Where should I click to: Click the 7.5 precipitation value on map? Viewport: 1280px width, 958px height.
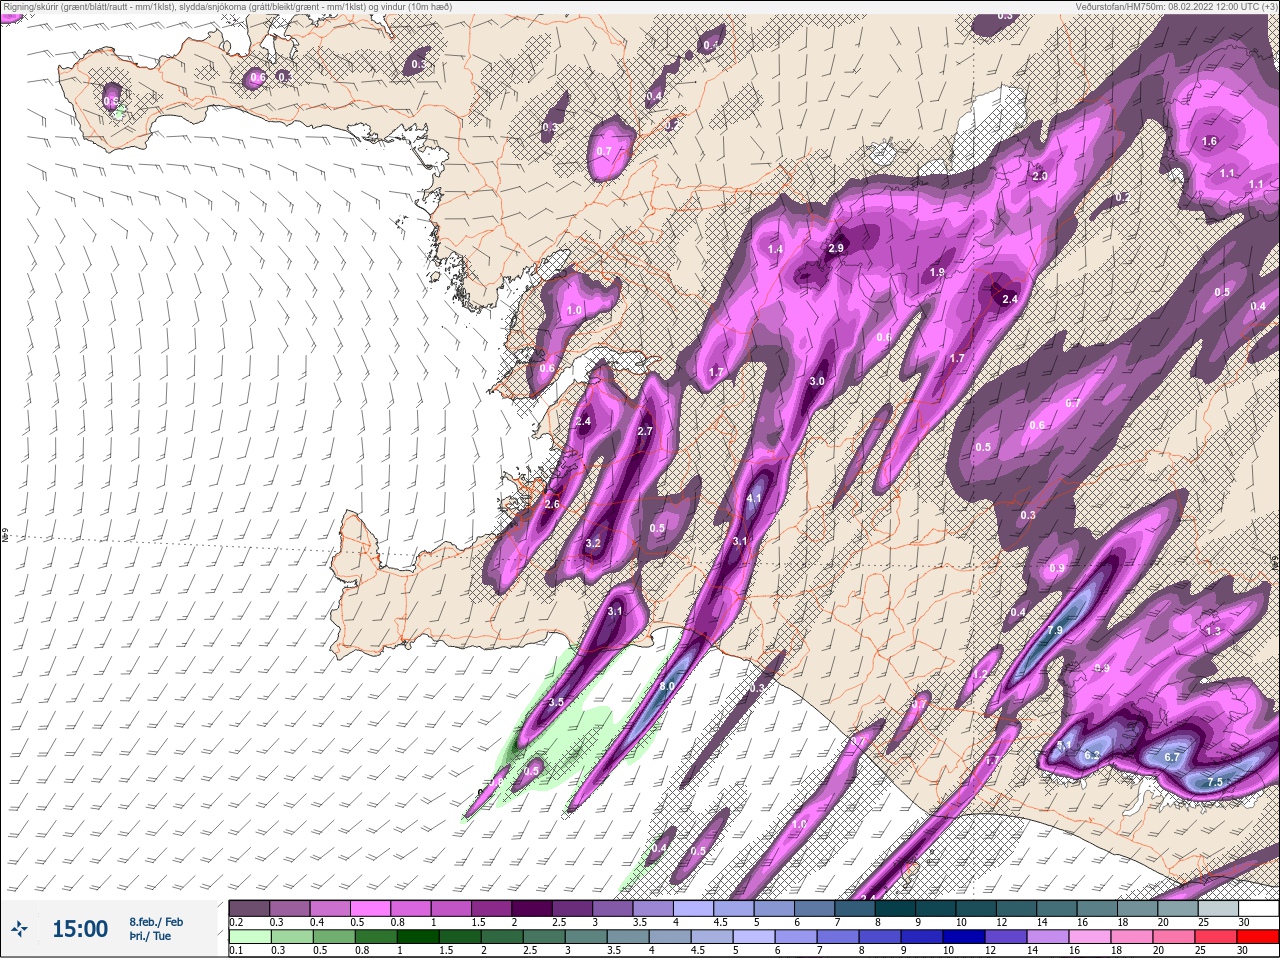point(1215,782)
